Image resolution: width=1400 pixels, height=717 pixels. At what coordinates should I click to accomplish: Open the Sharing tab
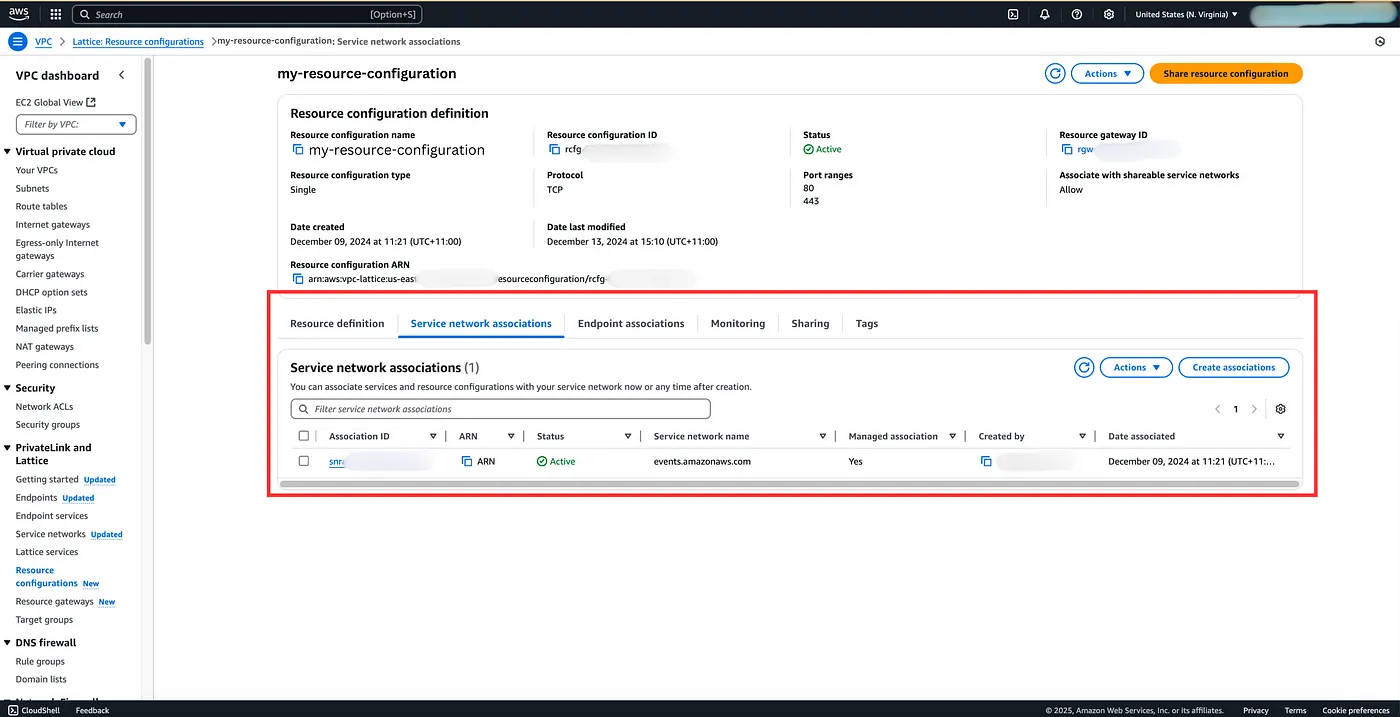[x=810, y=323]
